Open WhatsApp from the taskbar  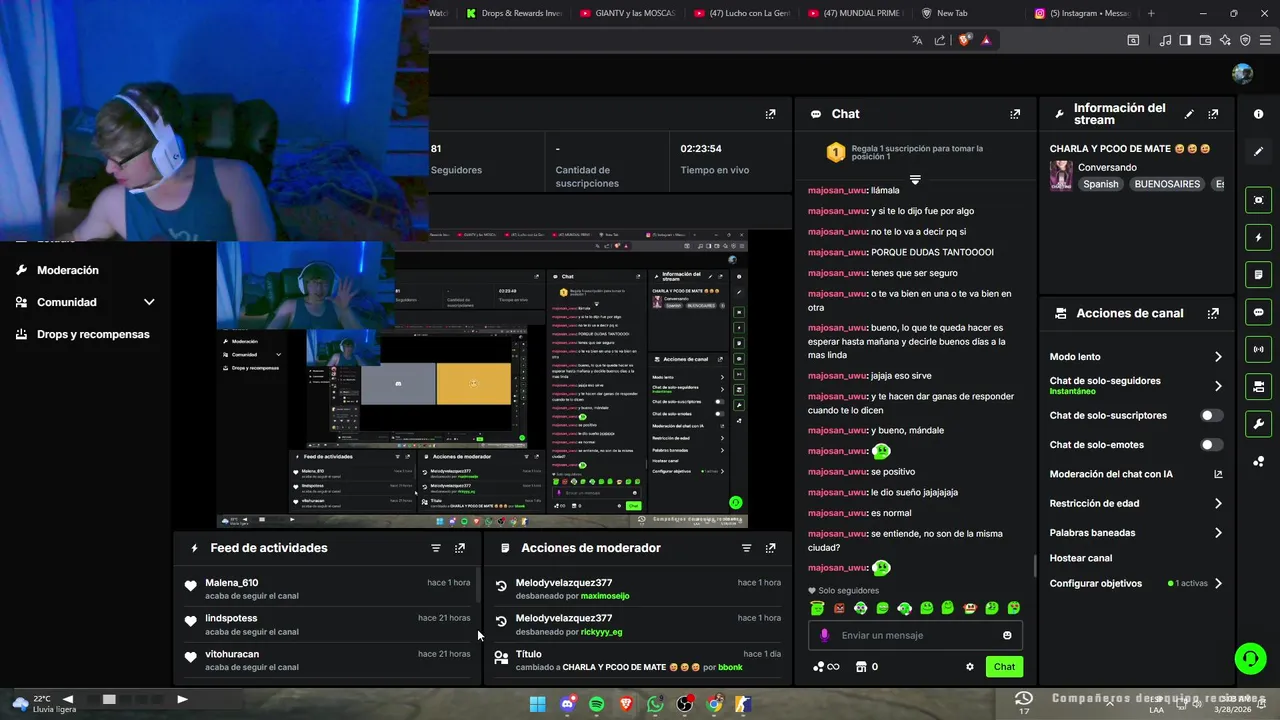(655, 704)
